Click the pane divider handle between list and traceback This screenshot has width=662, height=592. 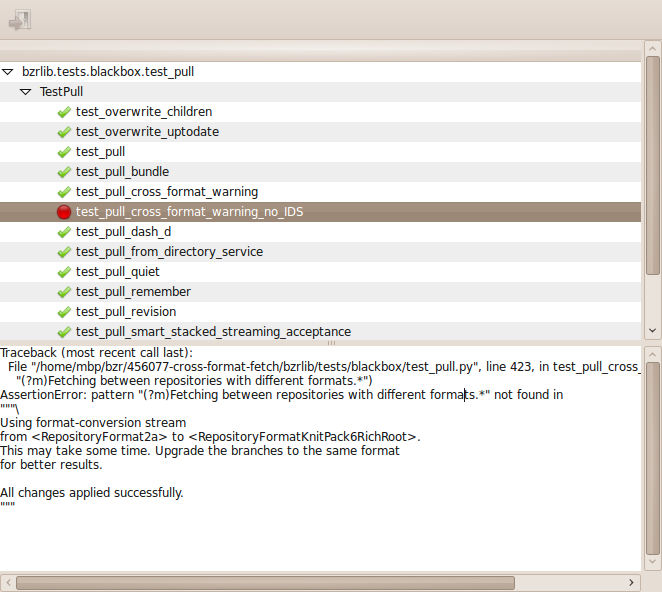[x=331, y=343]
